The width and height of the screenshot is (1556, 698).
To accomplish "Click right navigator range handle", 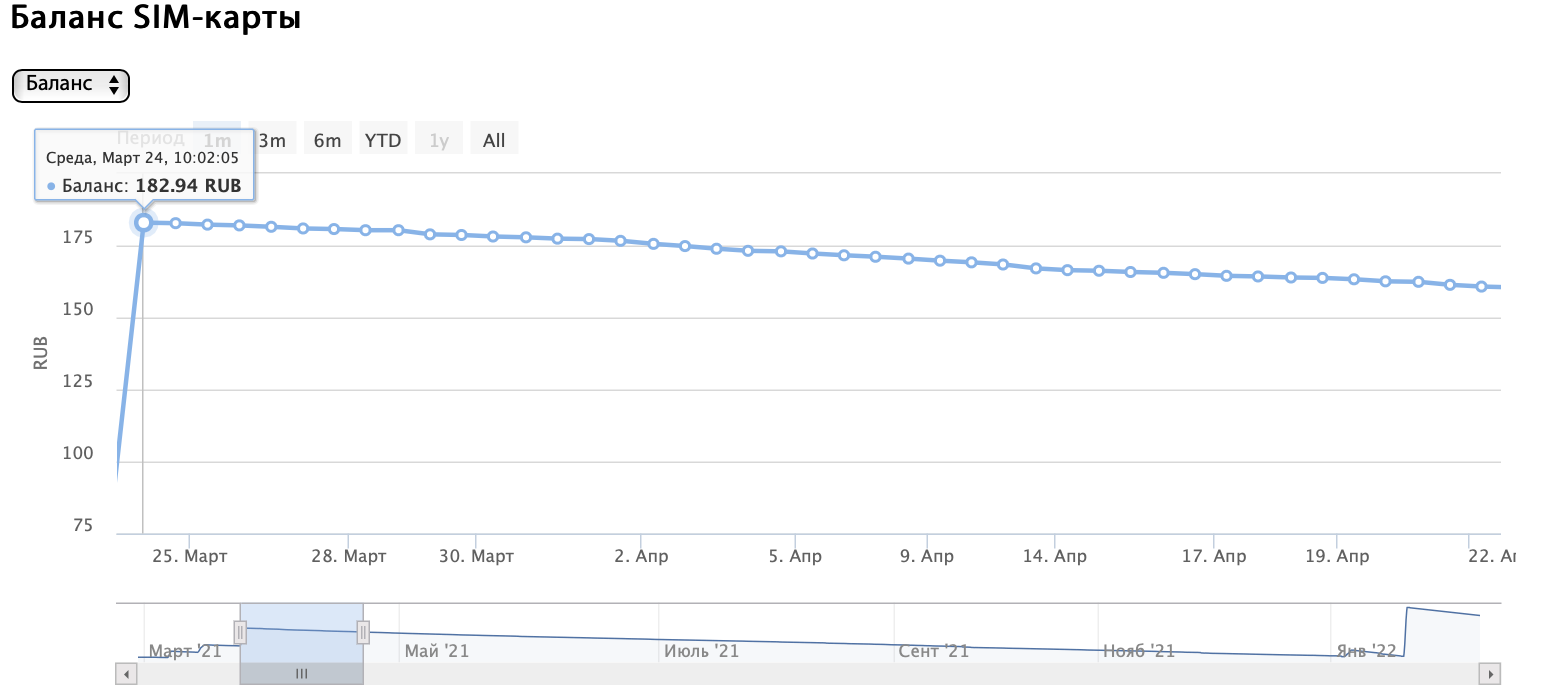I will coord(363,632).
